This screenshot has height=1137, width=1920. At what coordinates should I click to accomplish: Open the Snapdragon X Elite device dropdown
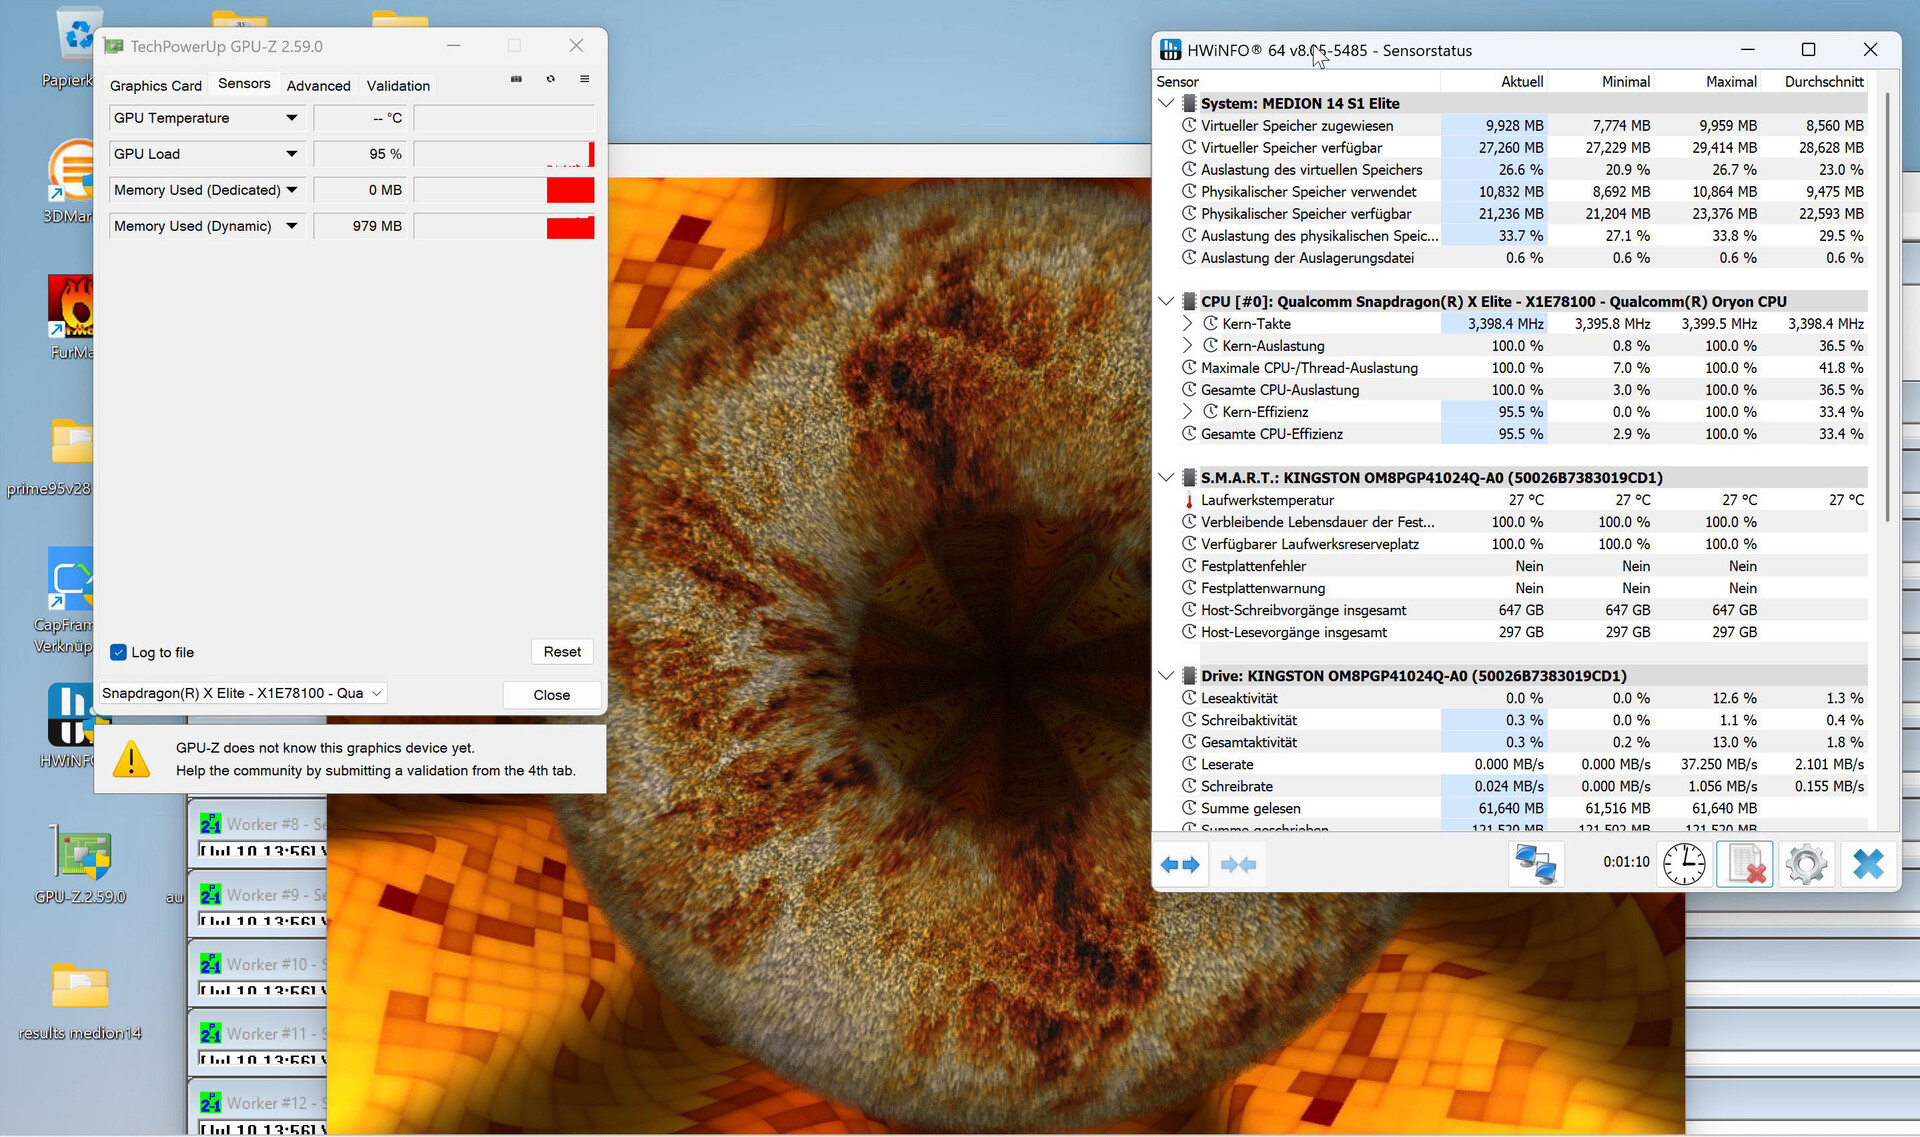pos(242,693)
